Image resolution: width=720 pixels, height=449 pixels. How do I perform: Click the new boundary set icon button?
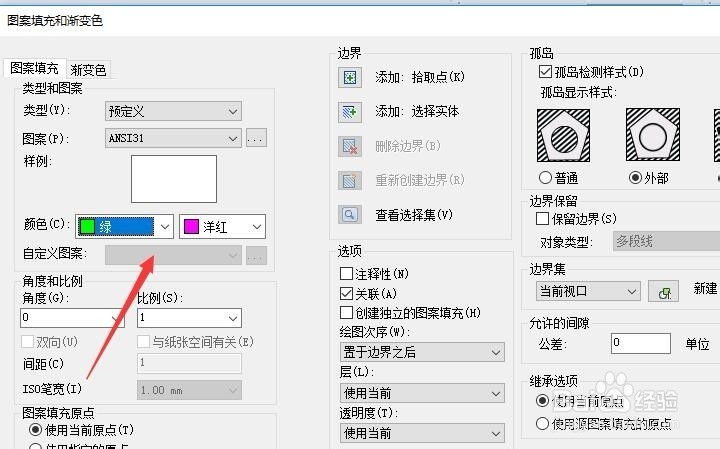coord(663,292)
